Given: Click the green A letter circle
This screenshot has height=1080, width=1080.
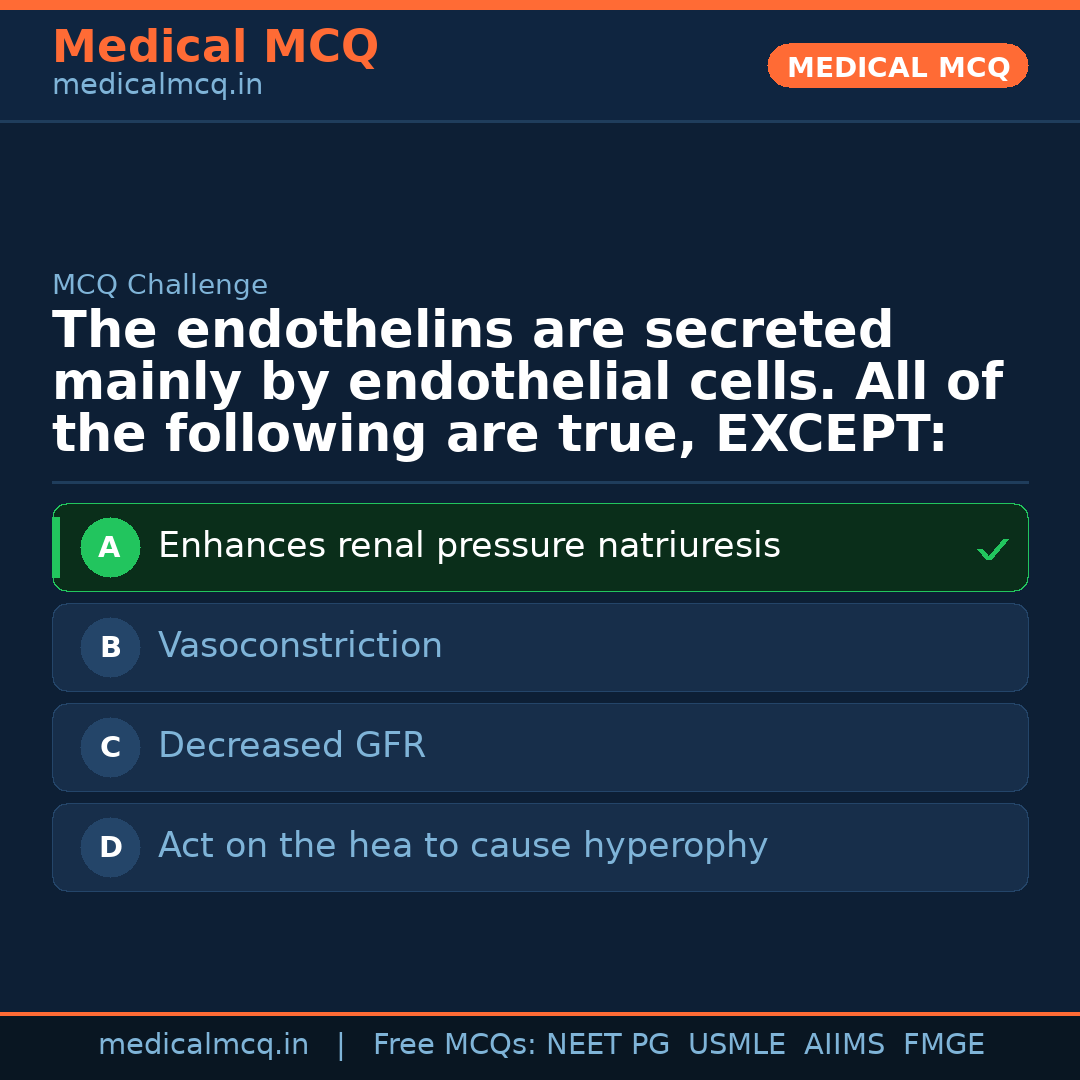Looking at the screenshot, I should tap(110, 547).
